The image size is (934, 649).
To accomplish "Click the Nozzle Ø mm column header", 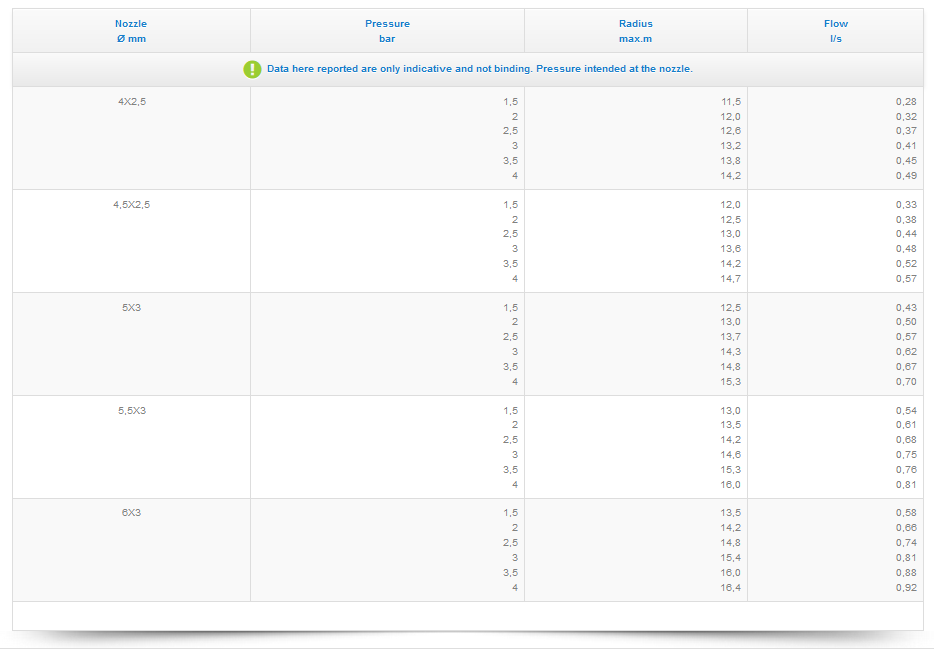I will point(131,31).
